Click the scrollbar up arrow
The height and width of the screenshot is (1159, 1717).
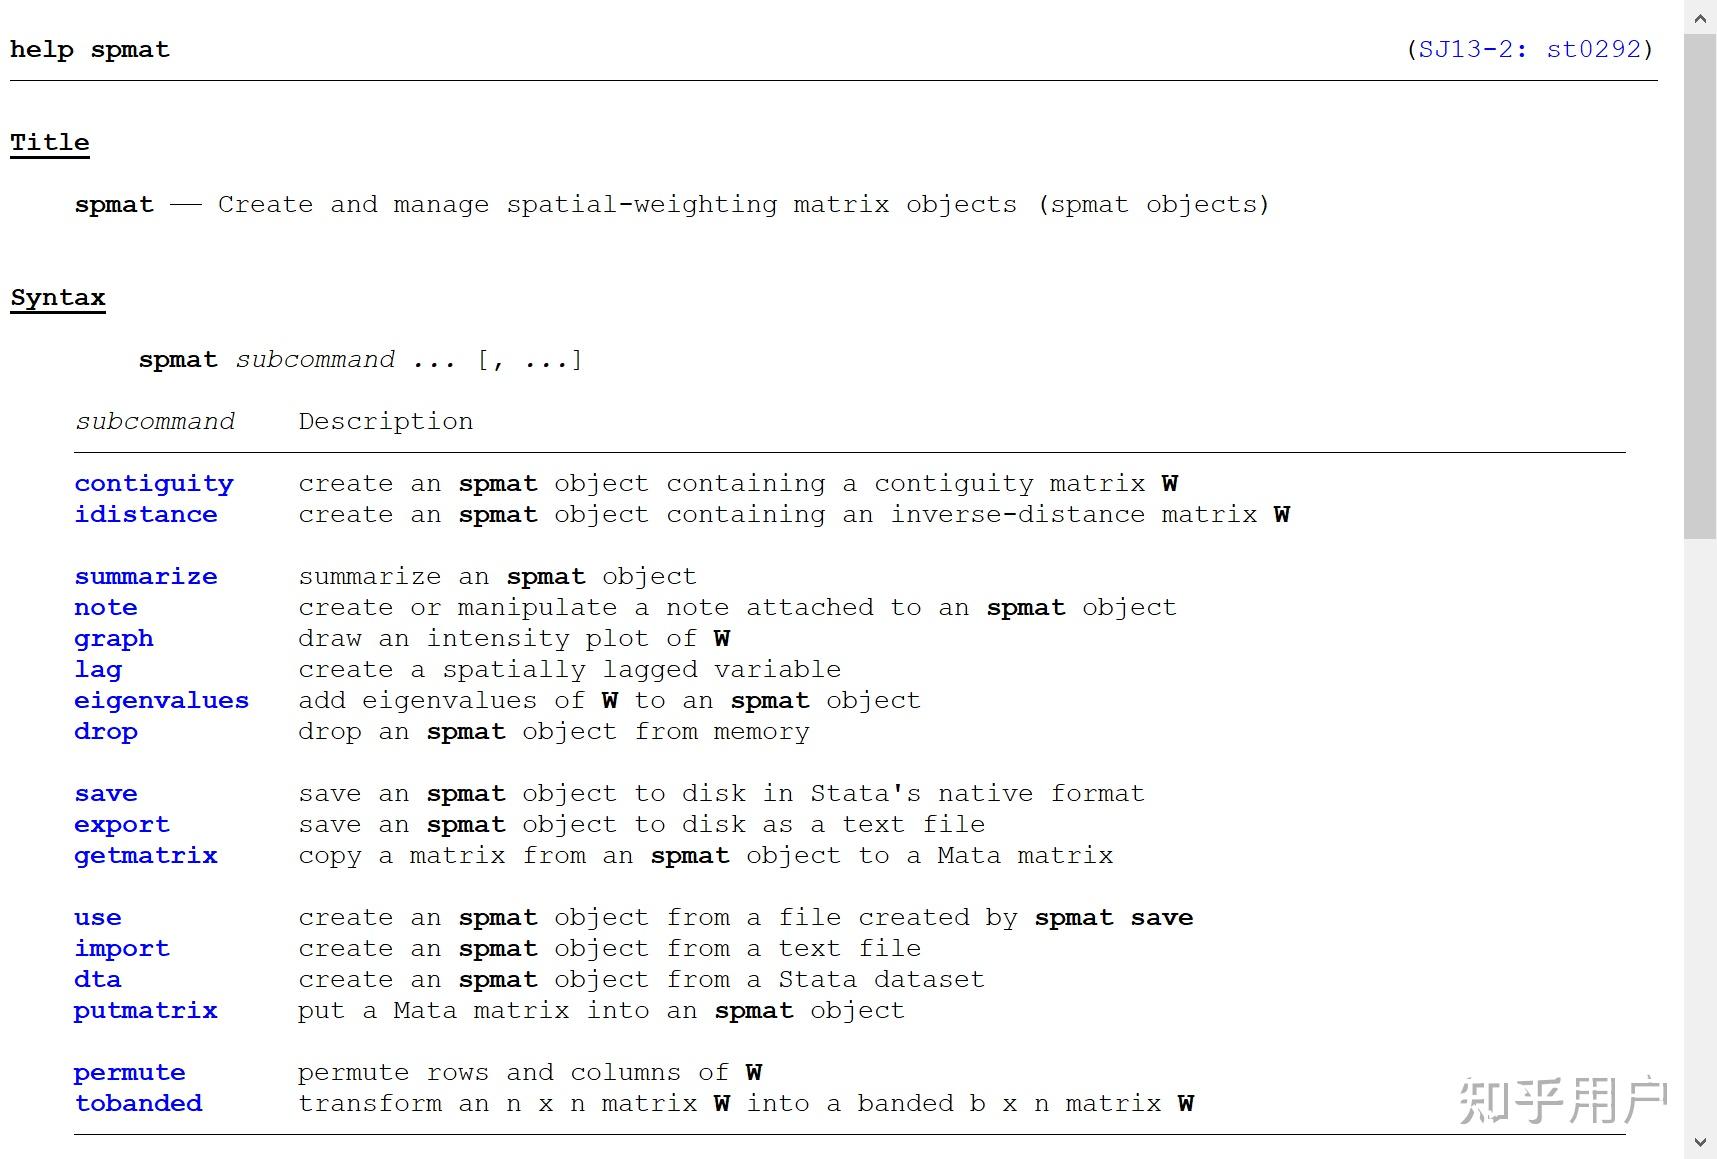[x=1700, y=17]
